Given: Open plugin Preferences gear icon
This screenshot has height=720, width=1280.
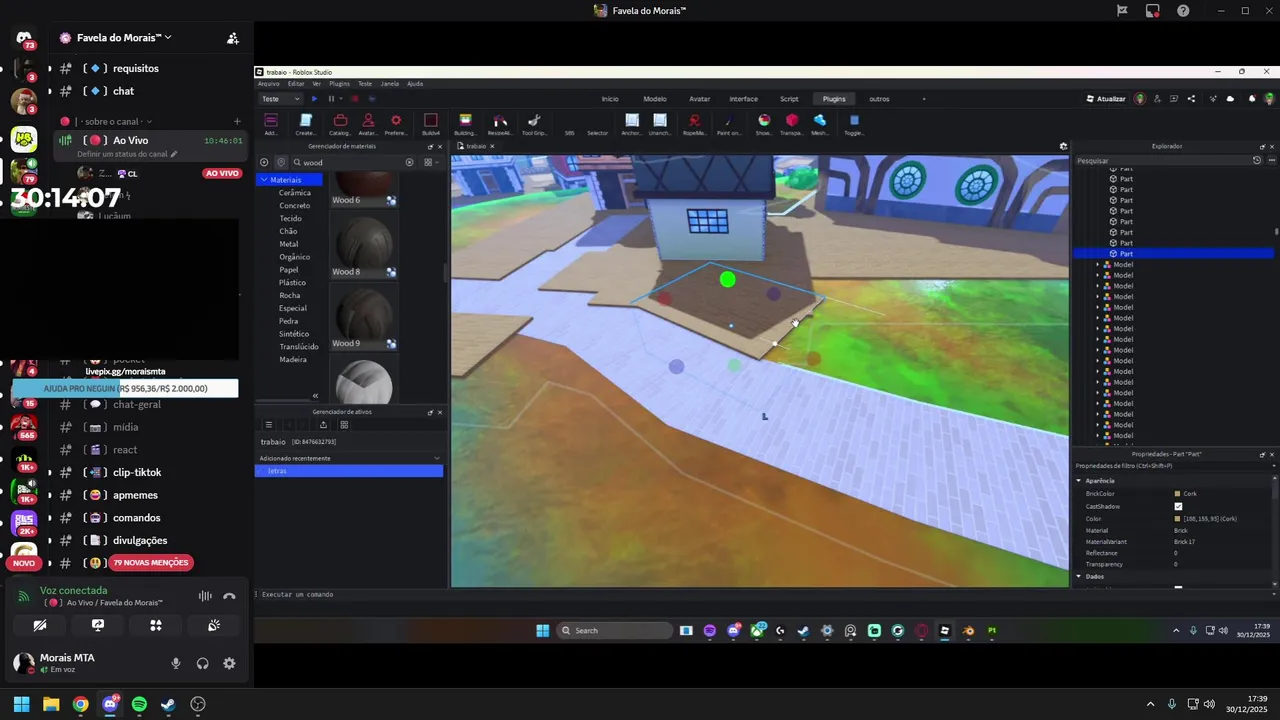Looking at the screenshot, I should (x=396, y=121).
